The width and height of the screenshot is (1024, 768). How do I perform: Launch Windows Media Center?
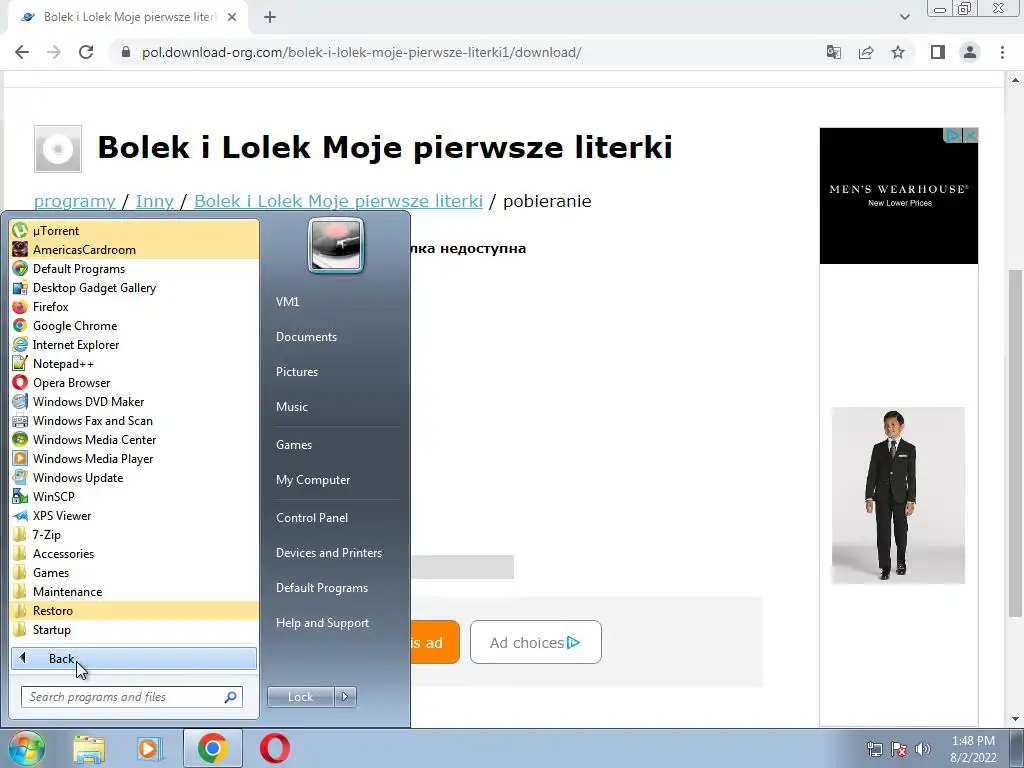click(x=135, y=440)
